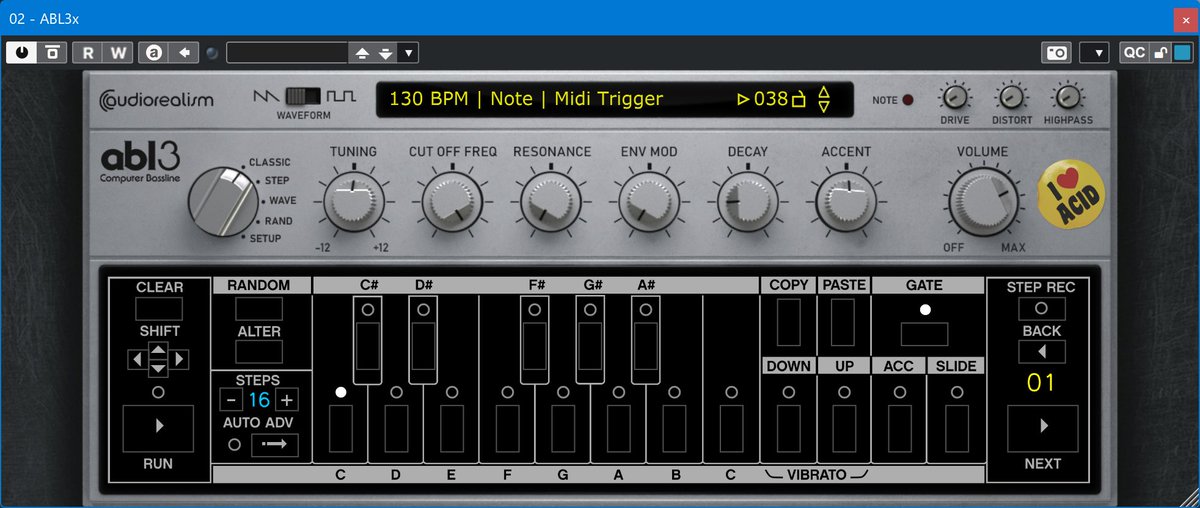The image size is (1200, 508).
Task: Toggle the GATE button
Action: 924,333
